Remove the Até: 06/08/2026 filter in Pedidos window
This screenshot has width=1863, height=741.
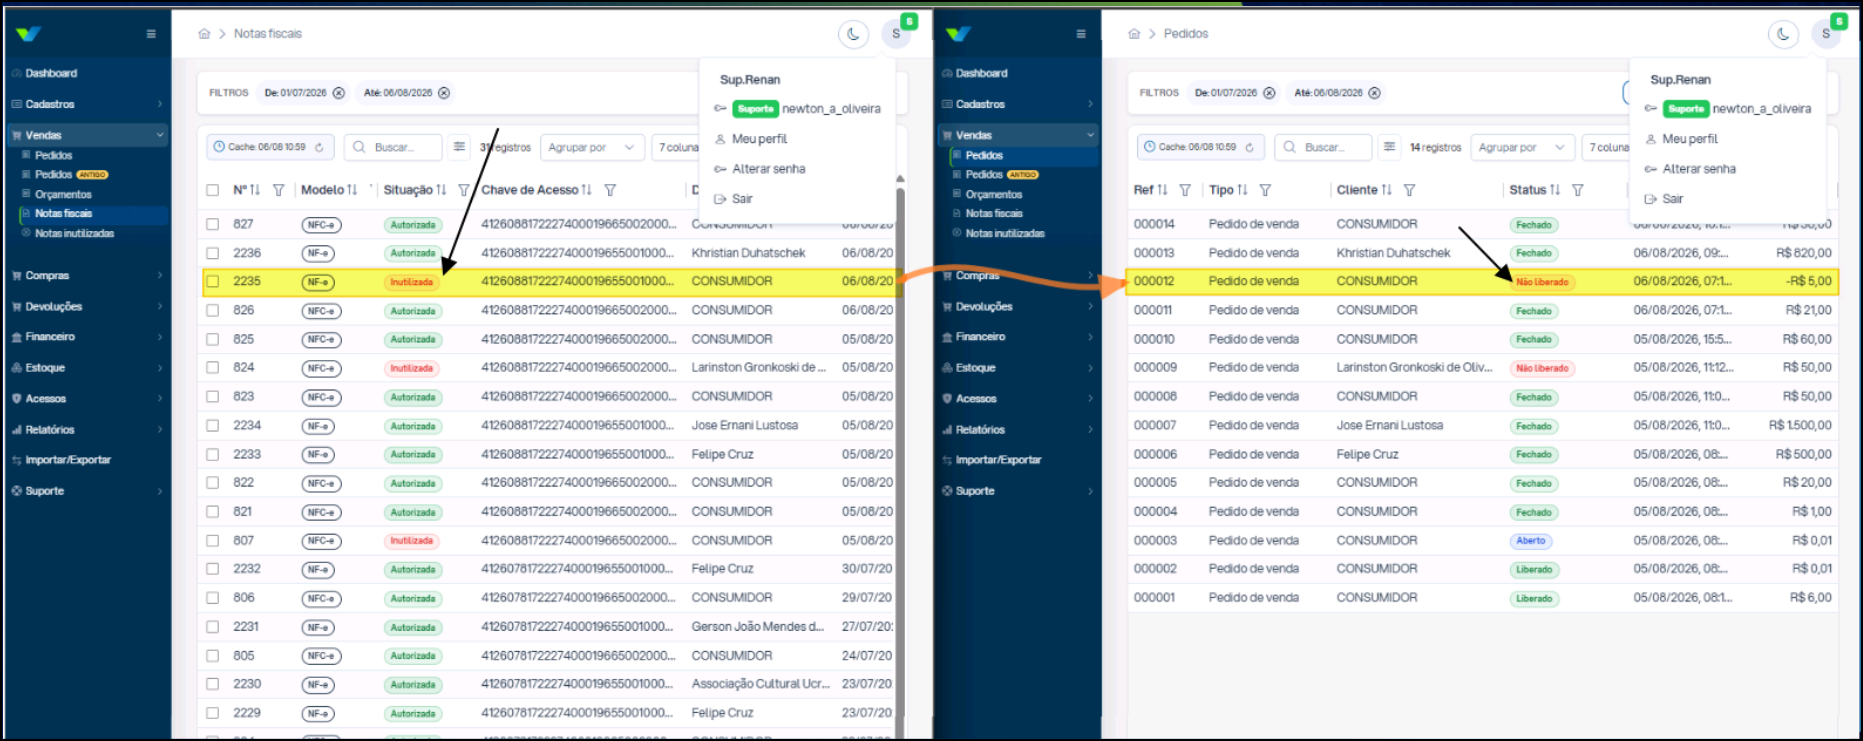click(1375, 93)
